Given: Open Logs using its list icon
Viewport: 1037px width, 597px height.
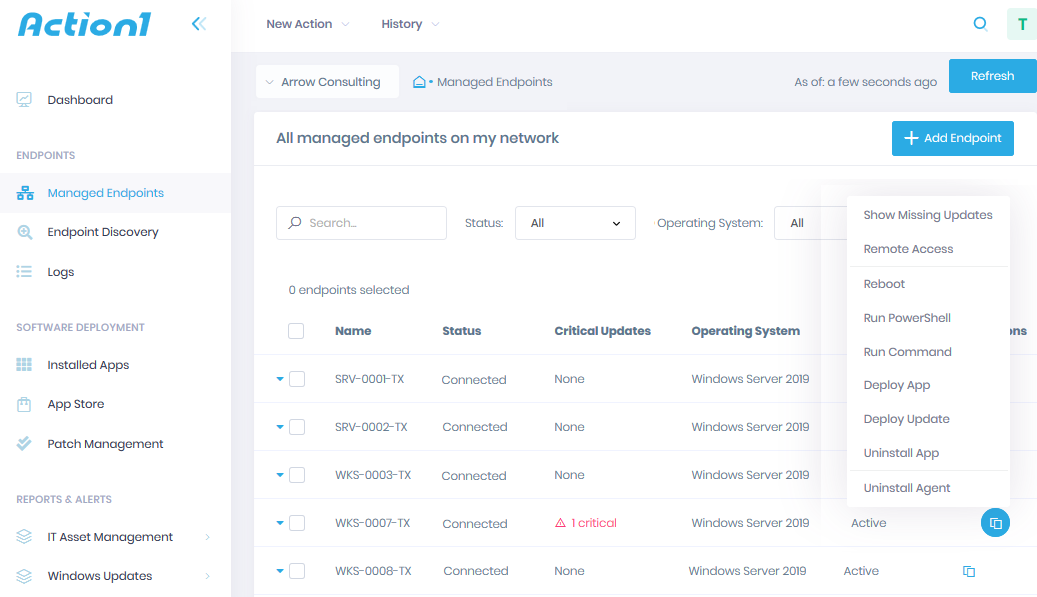Looking at the screenshot, I should (x=24, y=271).
